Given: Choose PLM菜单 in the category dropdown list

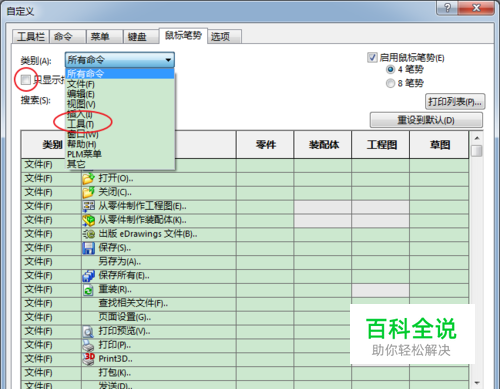Looking at the screenshot, I should tap(120, 154).
